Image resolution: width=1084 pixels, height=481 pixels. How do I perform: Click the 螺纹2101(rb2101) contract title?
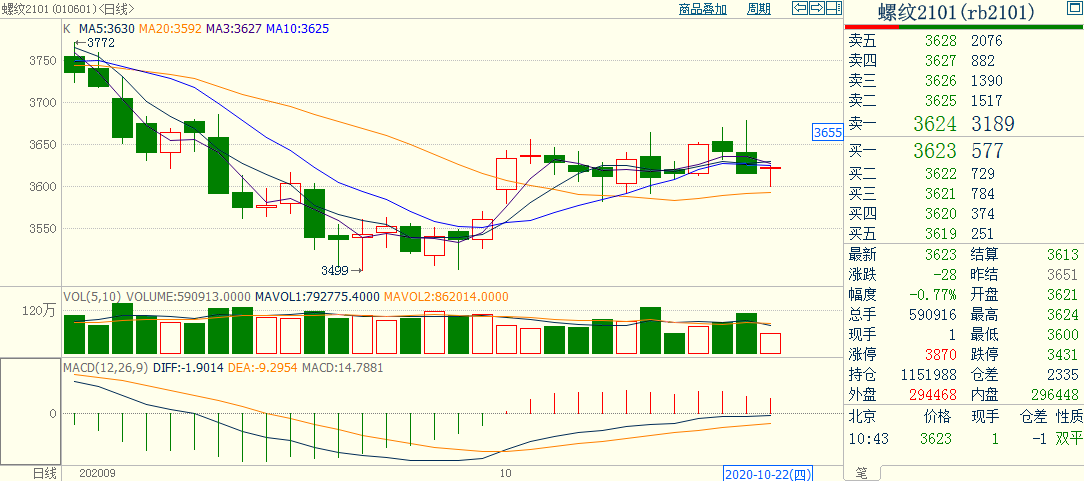pyautogui.click(x=956, y=12)
